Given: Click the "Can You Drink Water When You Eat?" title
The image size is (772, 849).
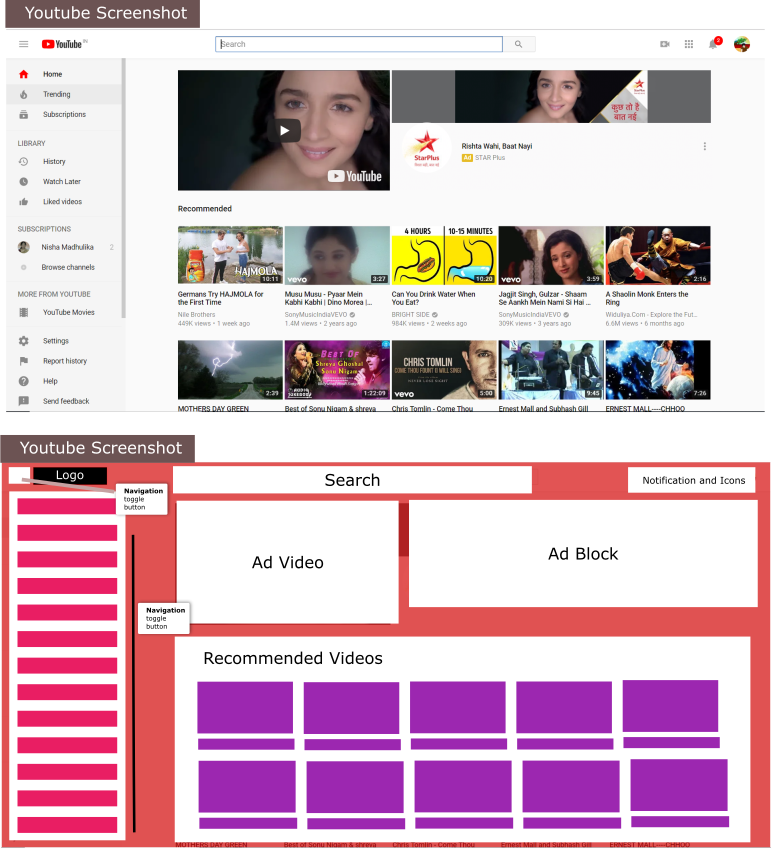Looking at the screenshot, I should (x=433, y=298).
